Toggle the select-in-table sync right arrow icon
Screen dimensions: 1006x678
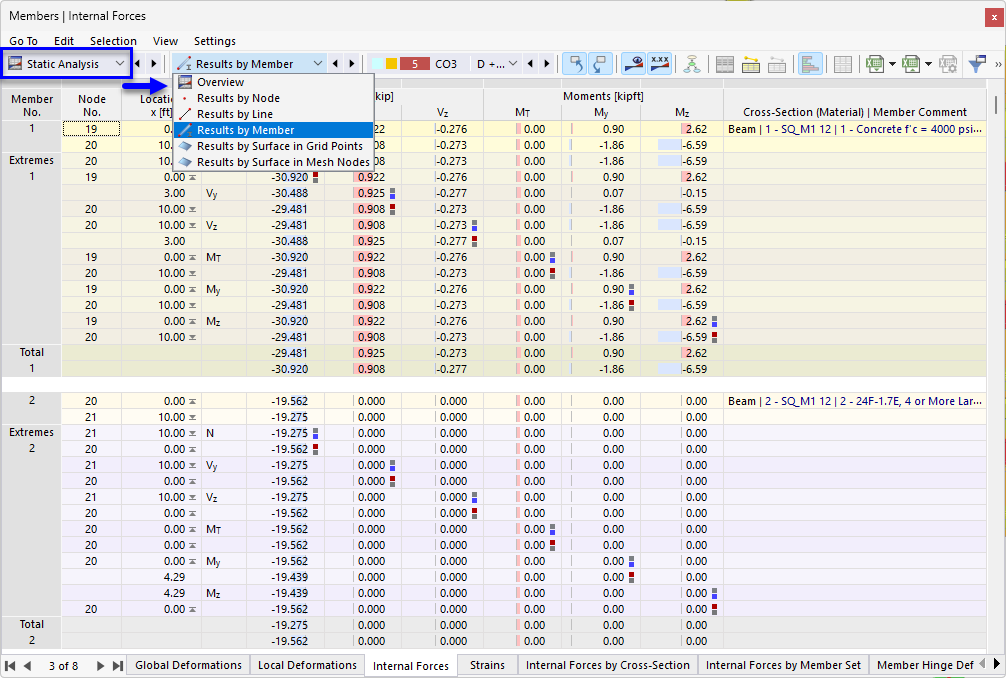pos(600,64)
